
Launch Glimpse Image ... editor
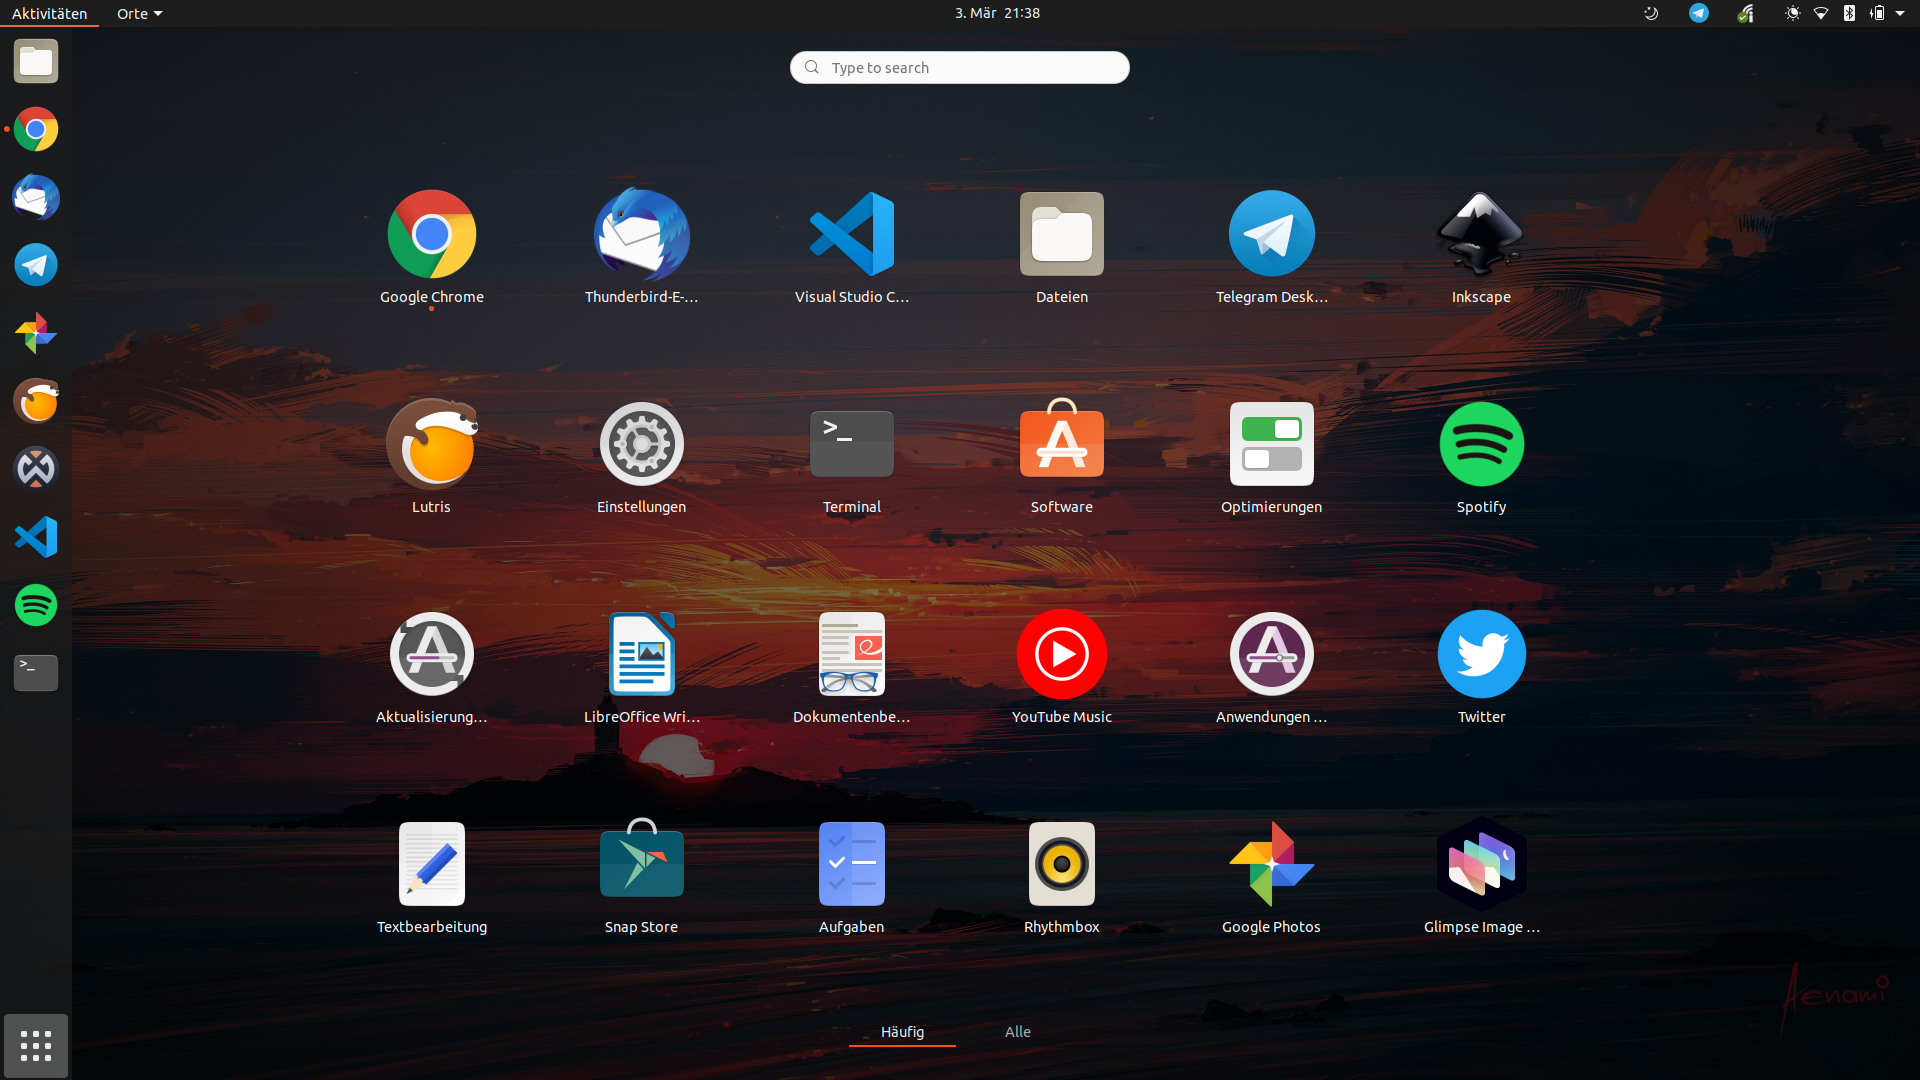pos(1482,864)
